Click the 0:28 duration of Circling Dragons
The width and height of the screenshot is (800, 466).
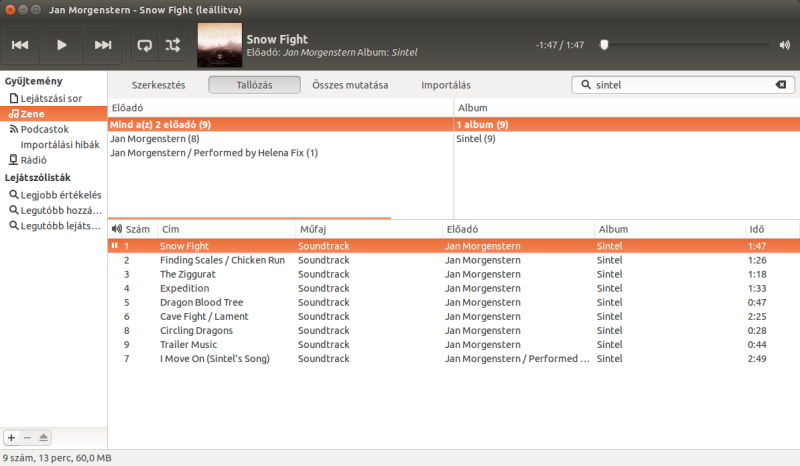(757, 331)
